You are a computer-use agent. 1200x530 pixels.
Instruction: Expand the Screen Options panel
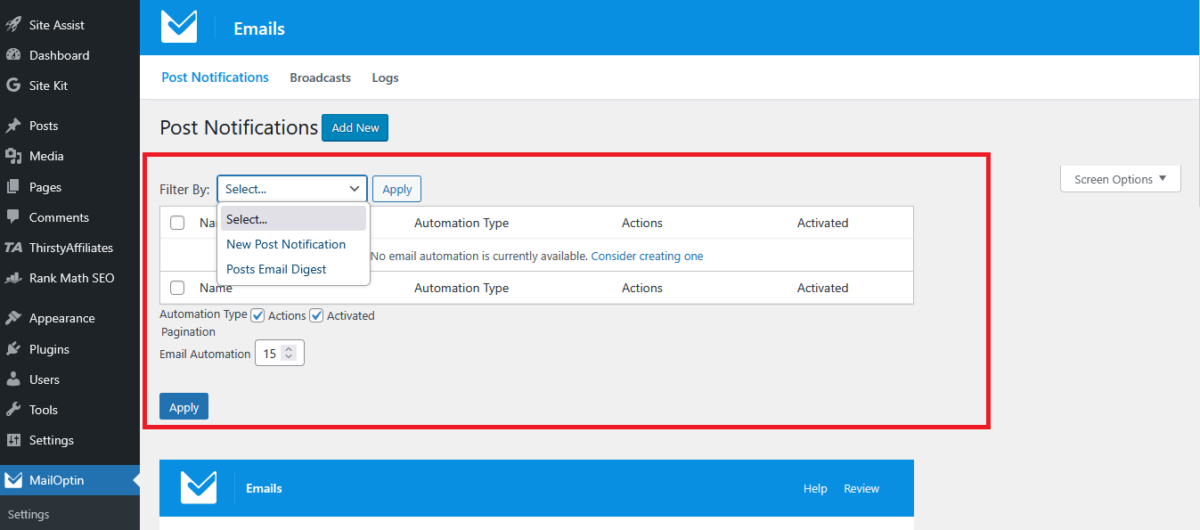pyautogui.click(x=1120, y=179)
